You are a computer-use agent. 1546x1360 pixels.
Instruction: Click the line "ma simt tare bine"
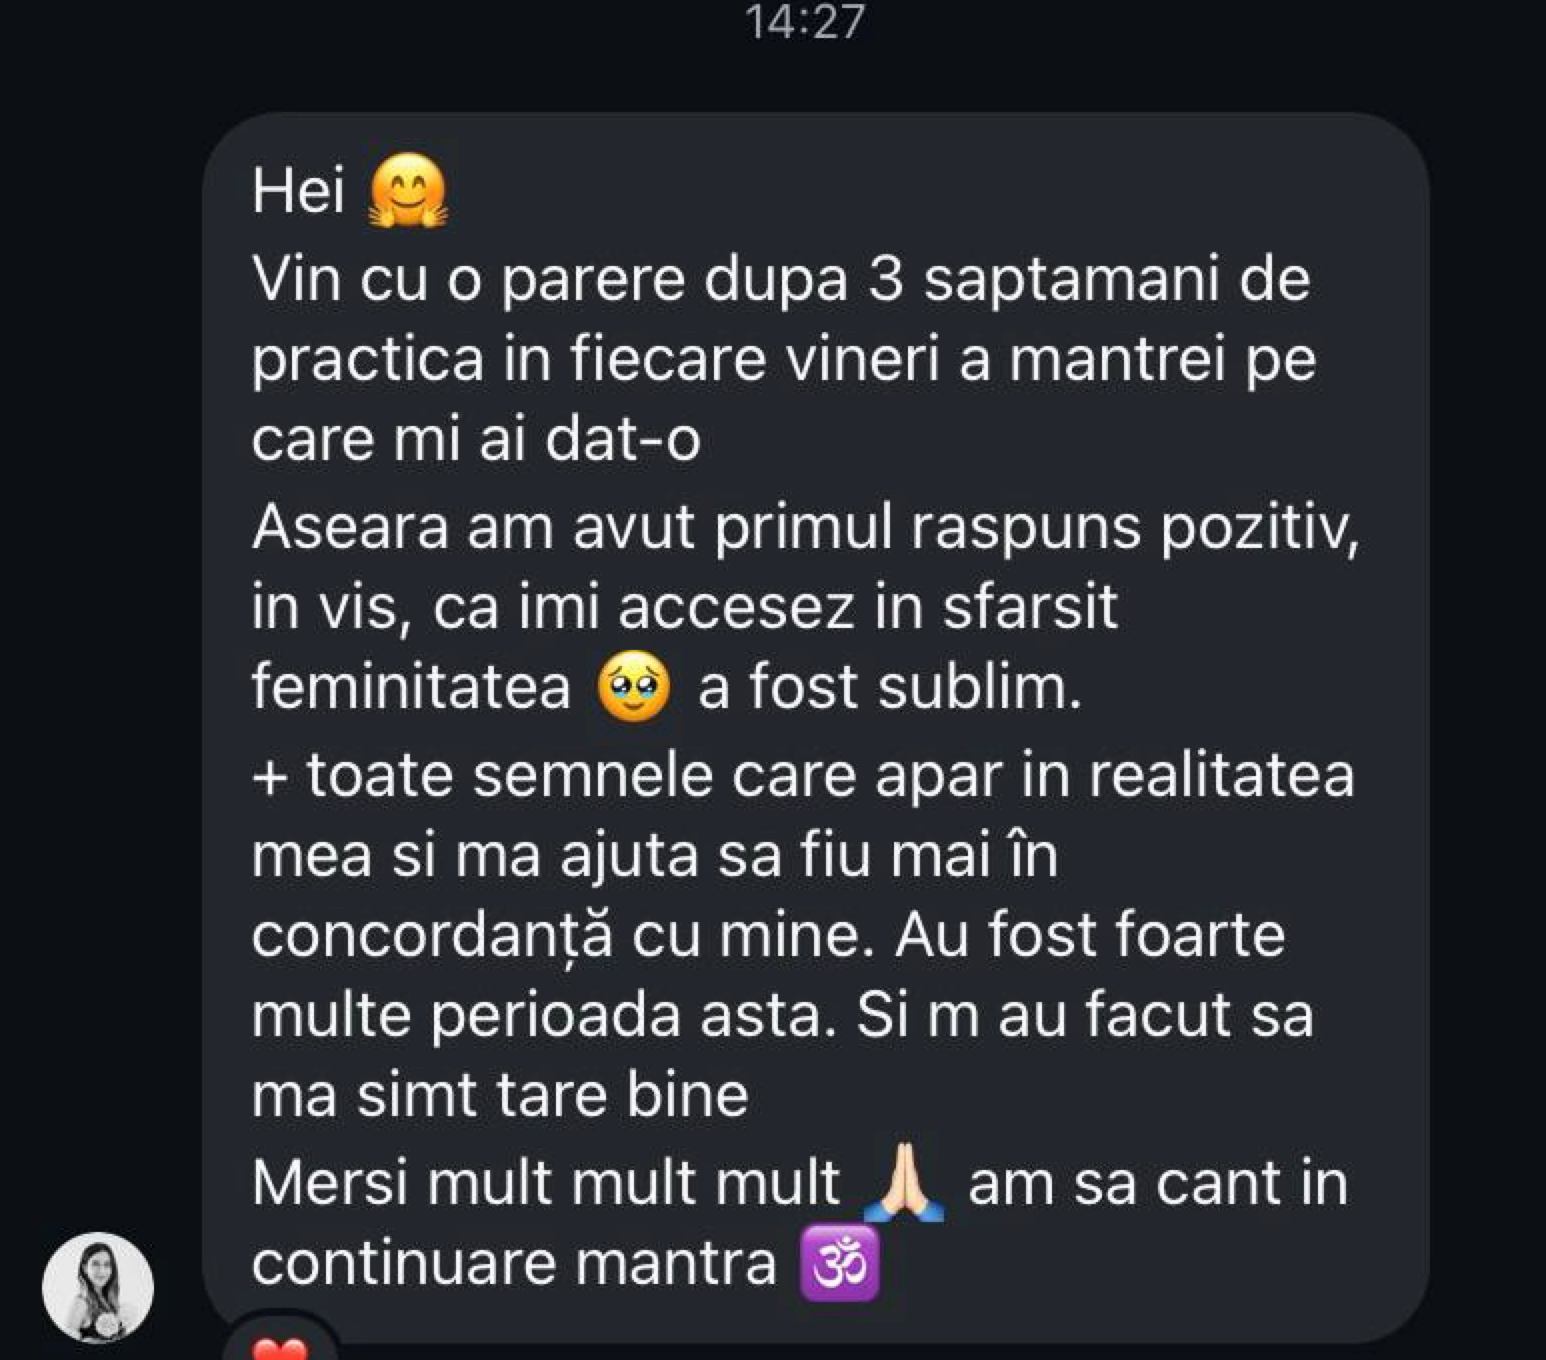coord(500,1095)
